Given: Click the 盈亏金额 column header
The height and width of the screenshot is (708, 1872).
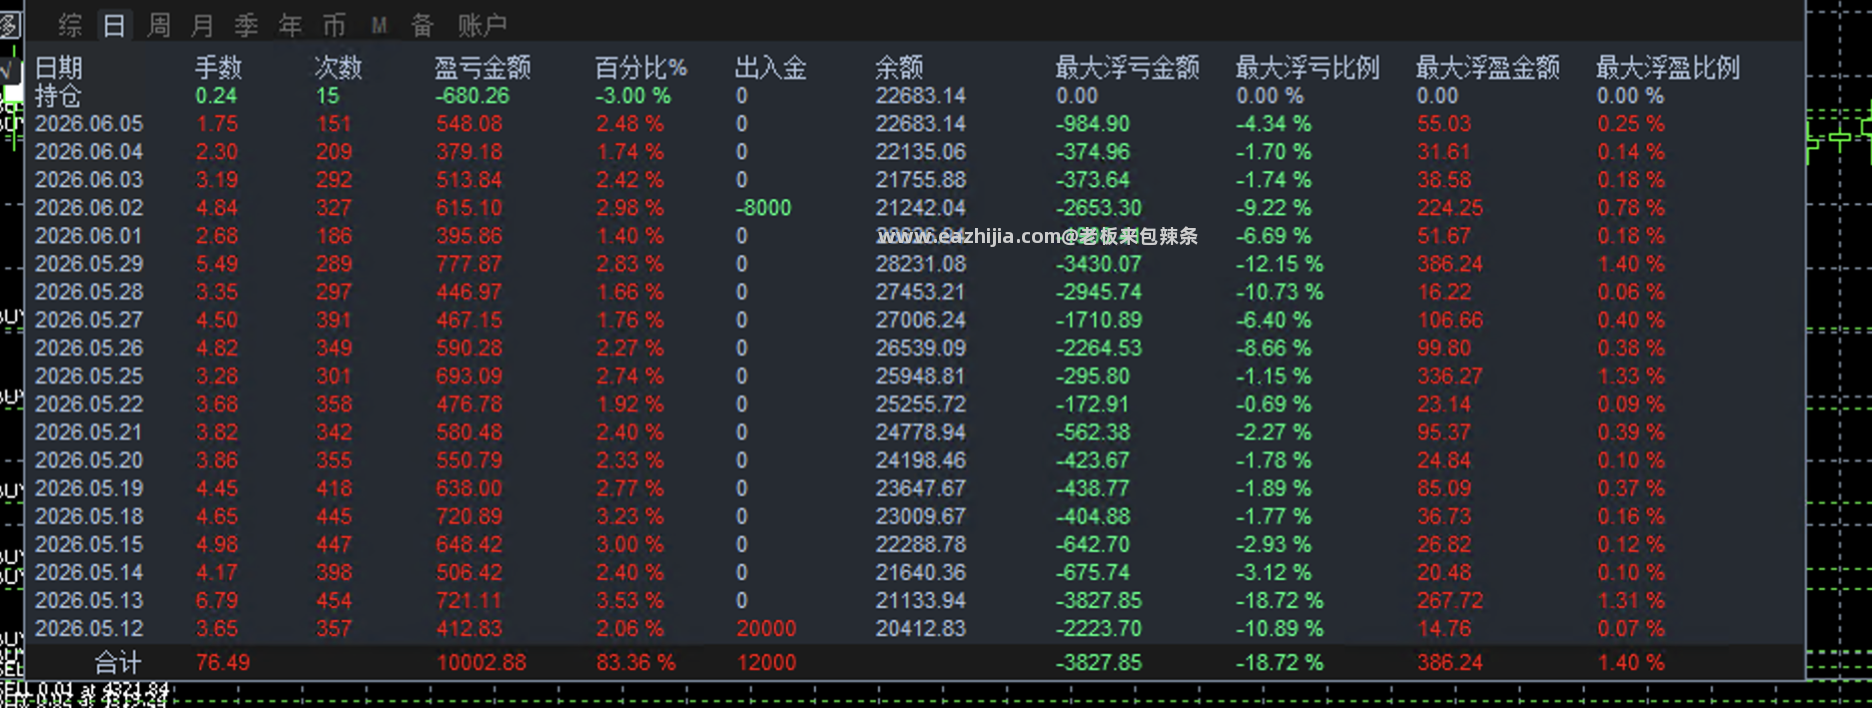Looking at the screenshot, I should pos(483,68).
